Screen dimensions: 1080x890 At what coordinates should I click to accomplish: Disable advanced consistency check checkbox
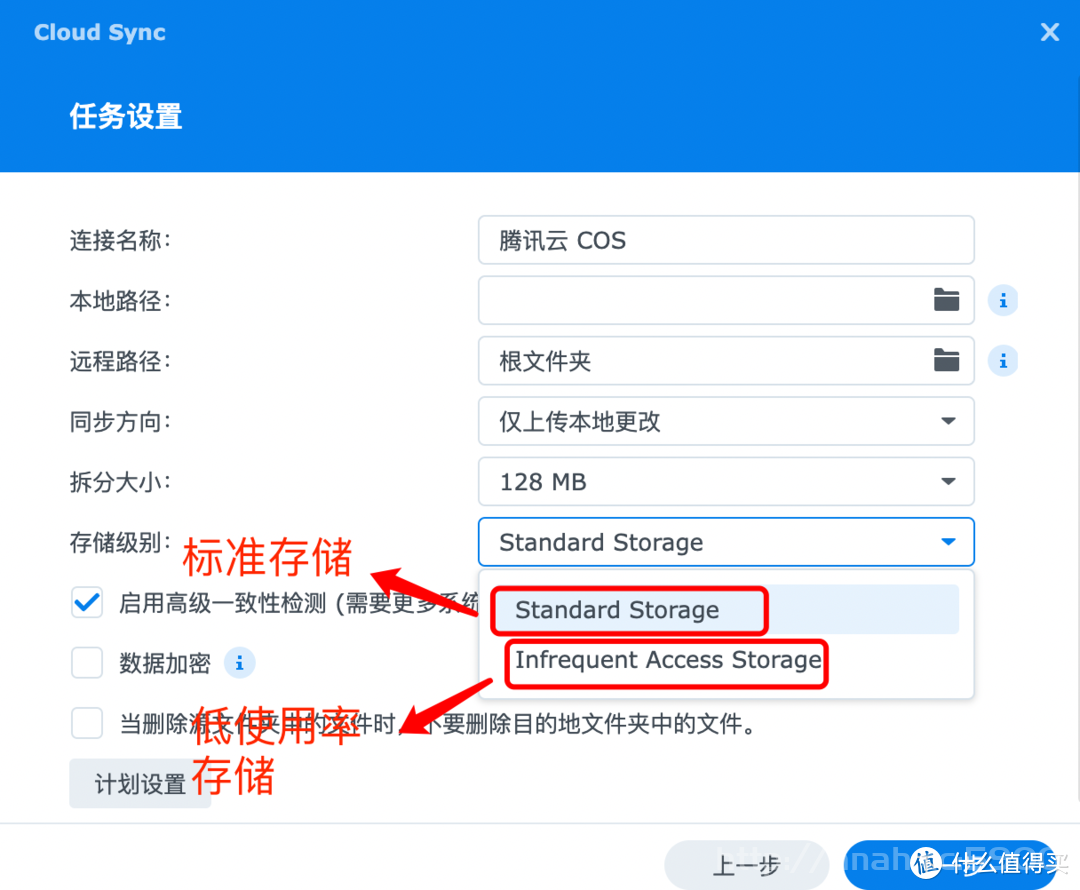point(87,603)
